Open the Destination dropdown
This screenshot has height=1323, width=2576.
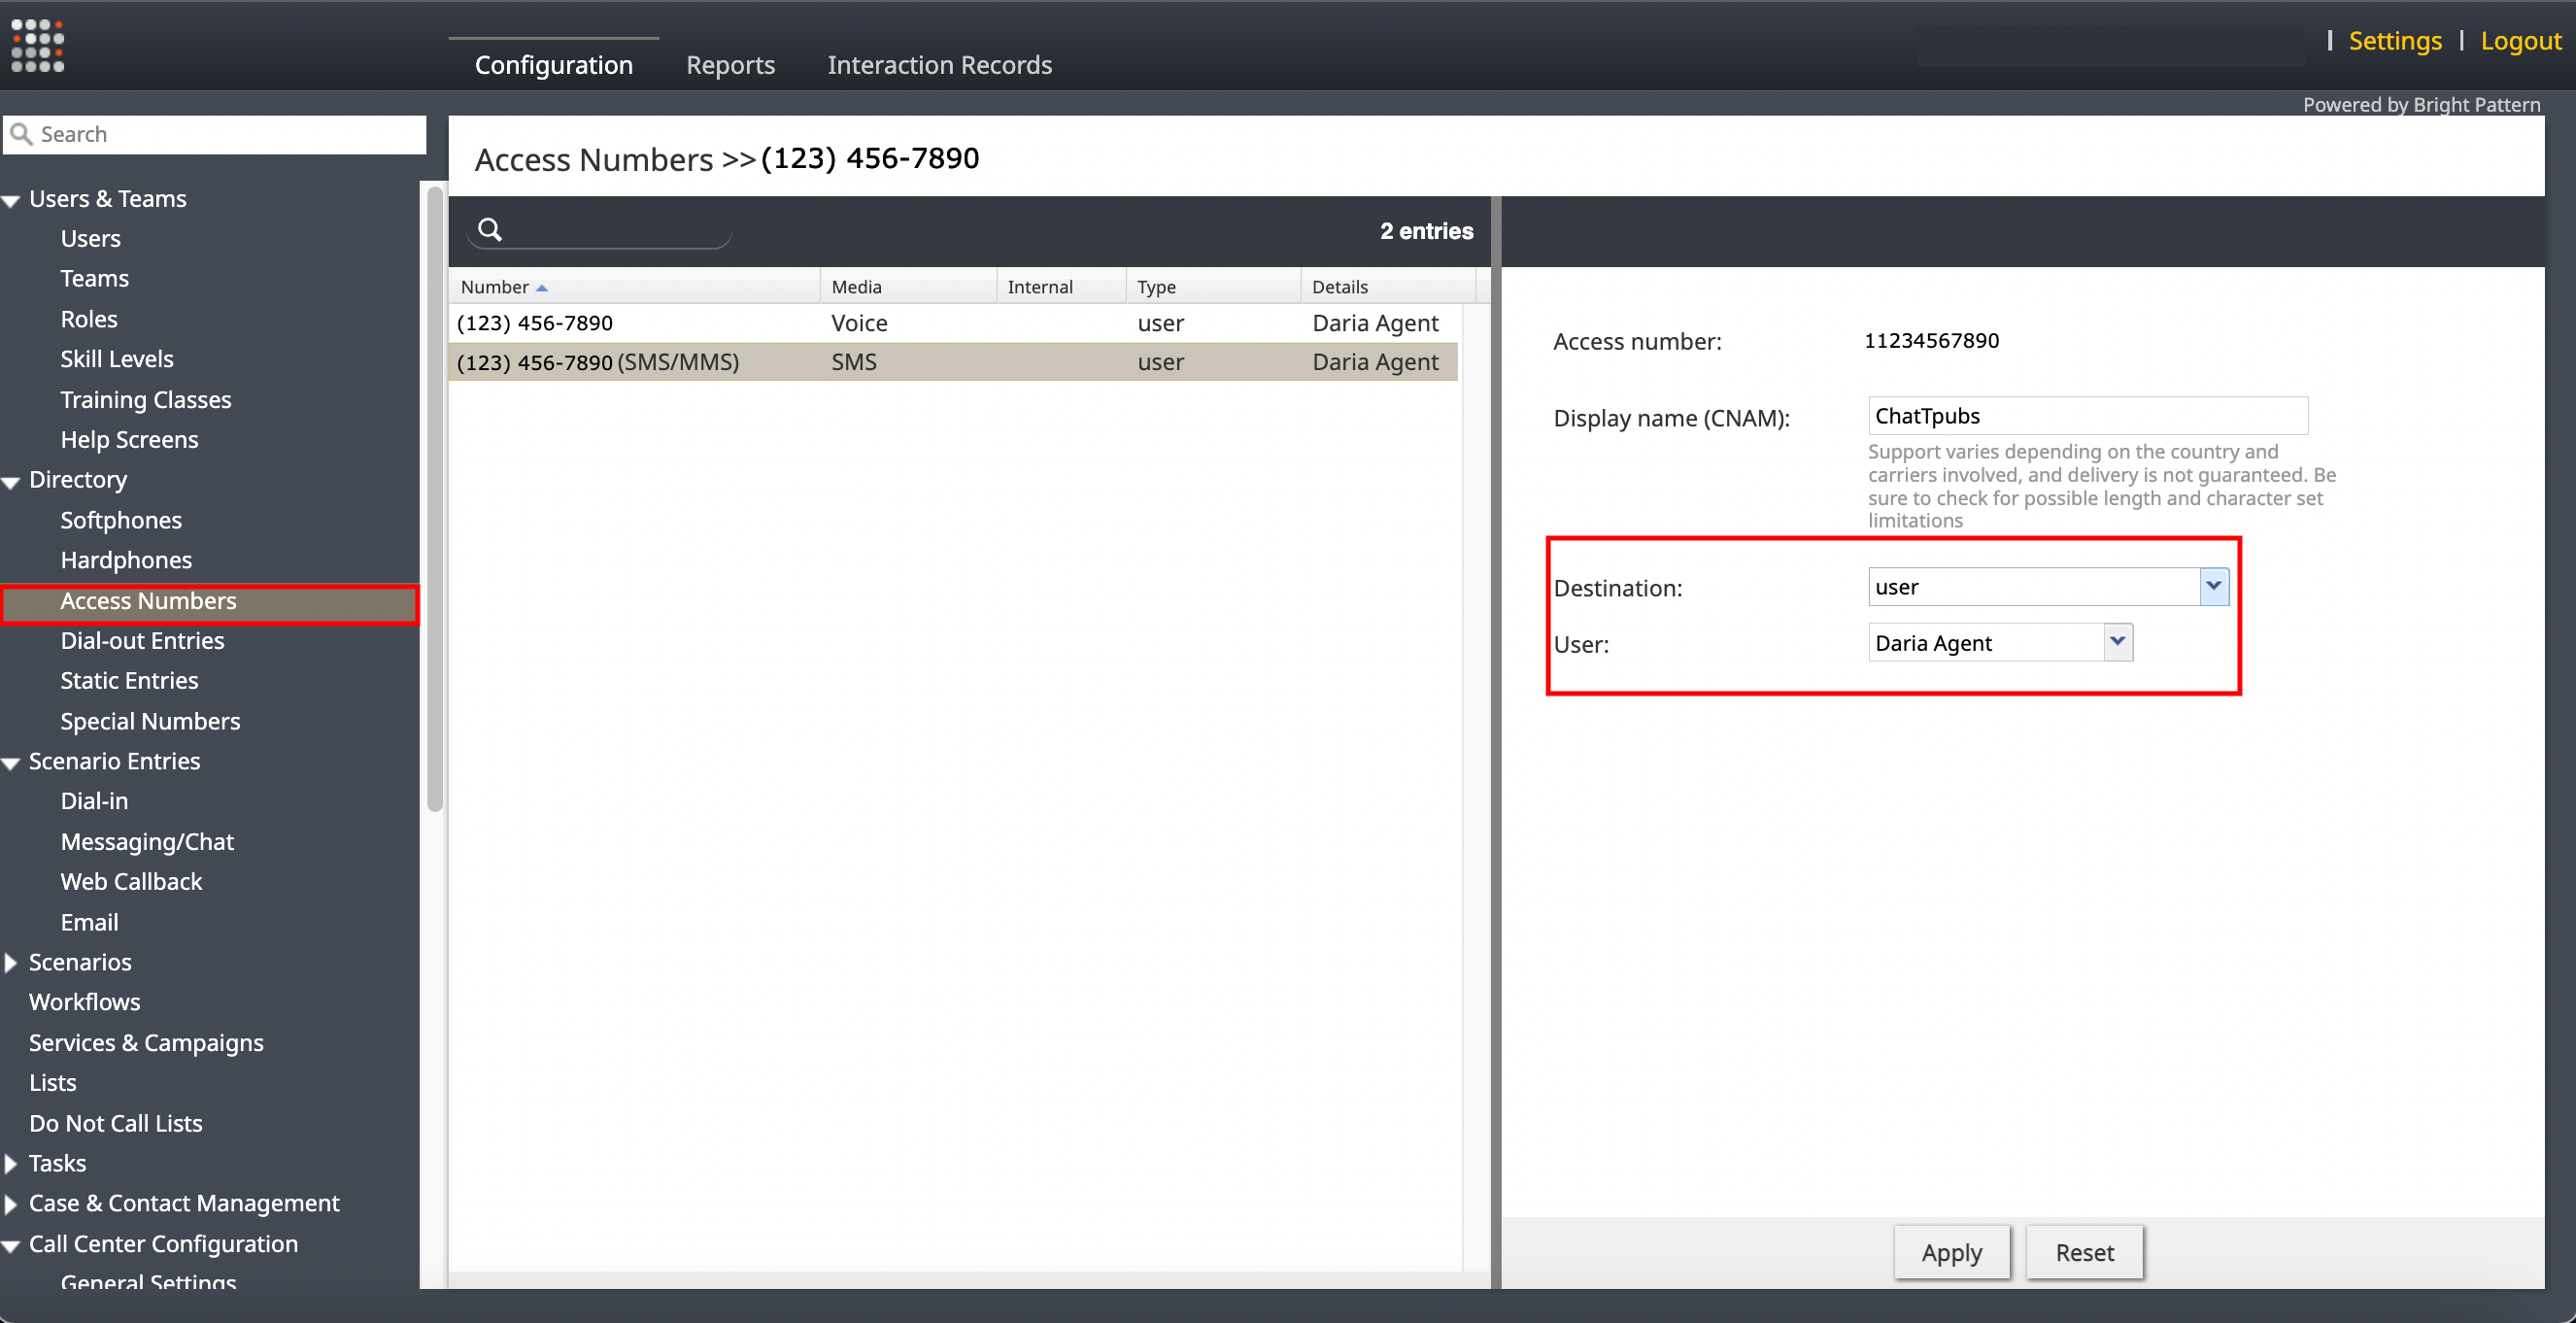(x=2214, y=587)
